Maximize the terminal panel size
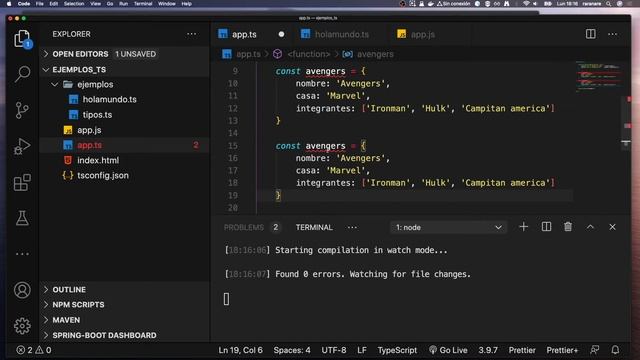This screenshot has height=360, width=640. coord(590,227)
